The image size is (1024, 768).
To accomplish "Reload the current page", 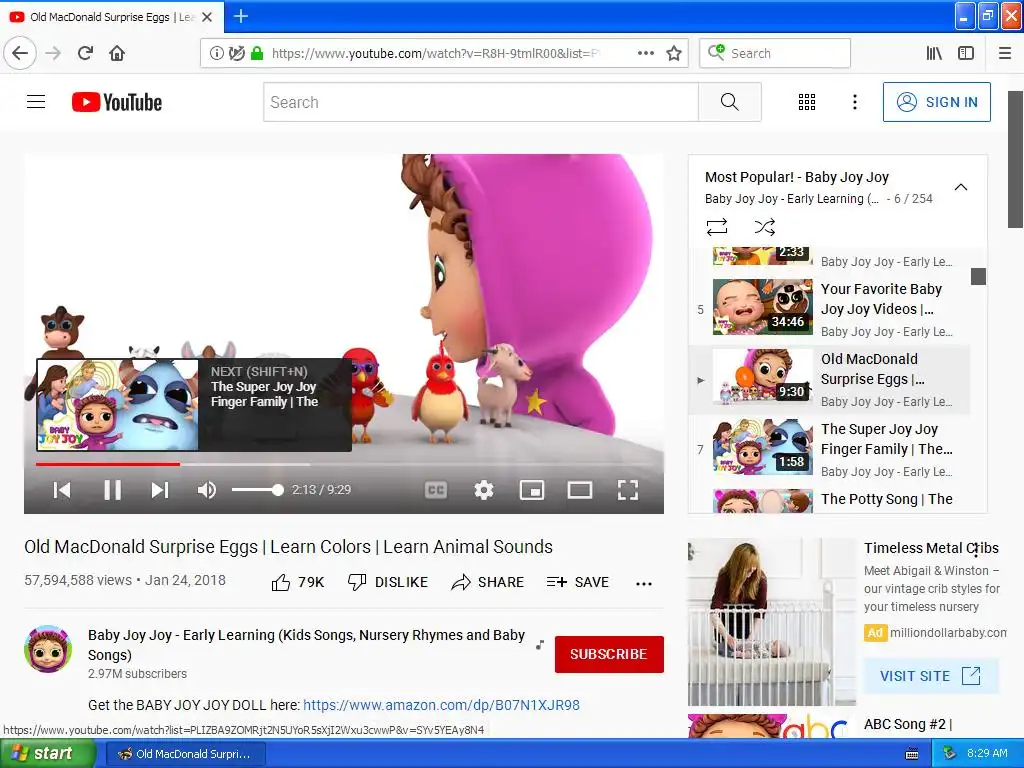I will [x=86, y=53].
